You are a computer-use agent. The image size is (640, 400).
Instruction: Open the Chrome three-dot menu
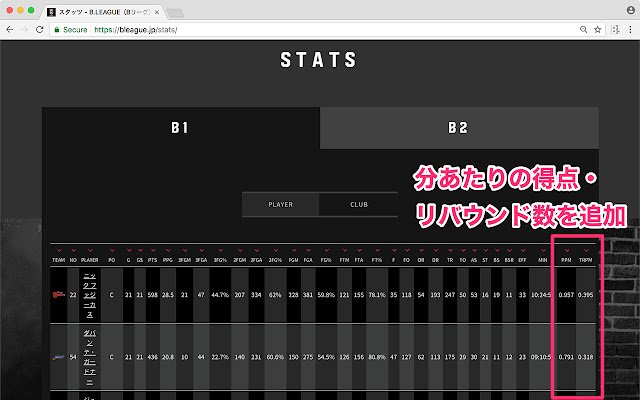[x=631, y=29]
